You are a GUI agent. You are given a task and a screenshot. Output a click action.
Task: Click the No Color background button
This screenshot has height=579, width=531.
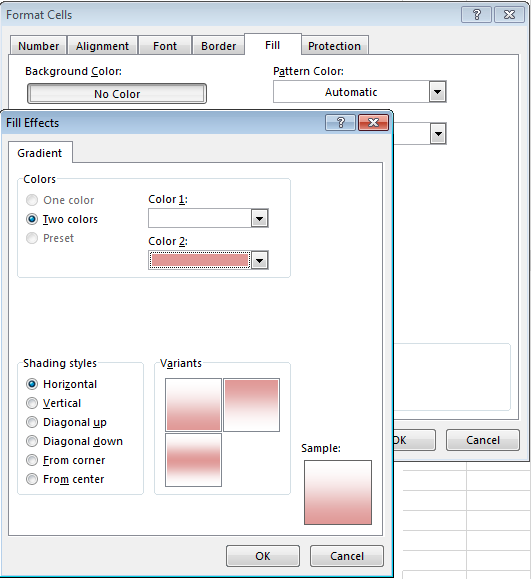point(117,94)
